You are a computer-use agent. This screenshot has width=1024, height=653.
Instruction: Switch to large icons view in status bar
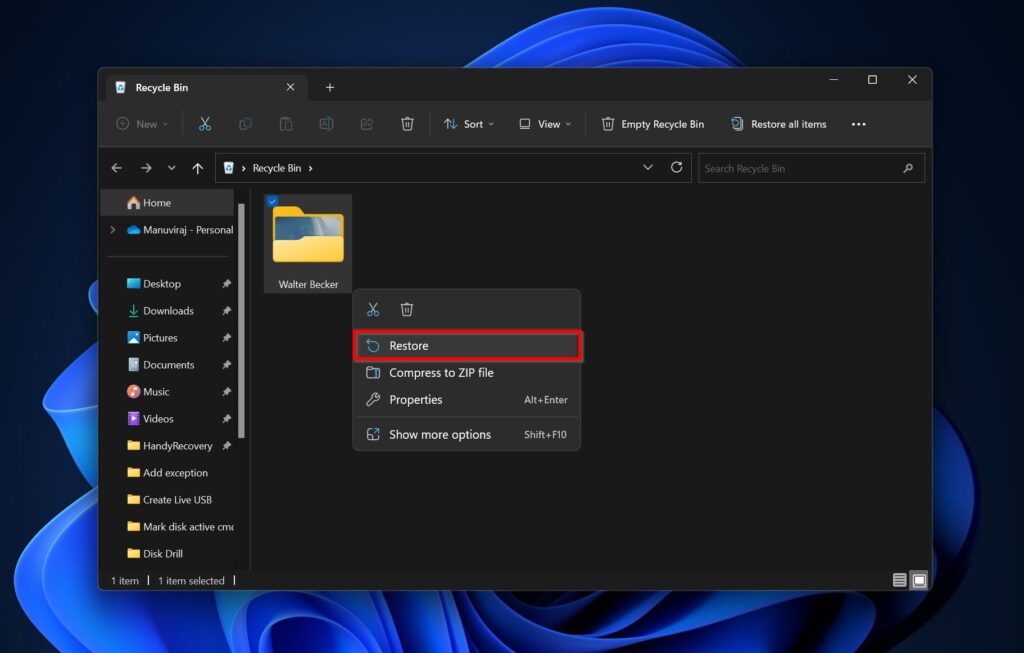pyautogui.click(x=919, y=580)
